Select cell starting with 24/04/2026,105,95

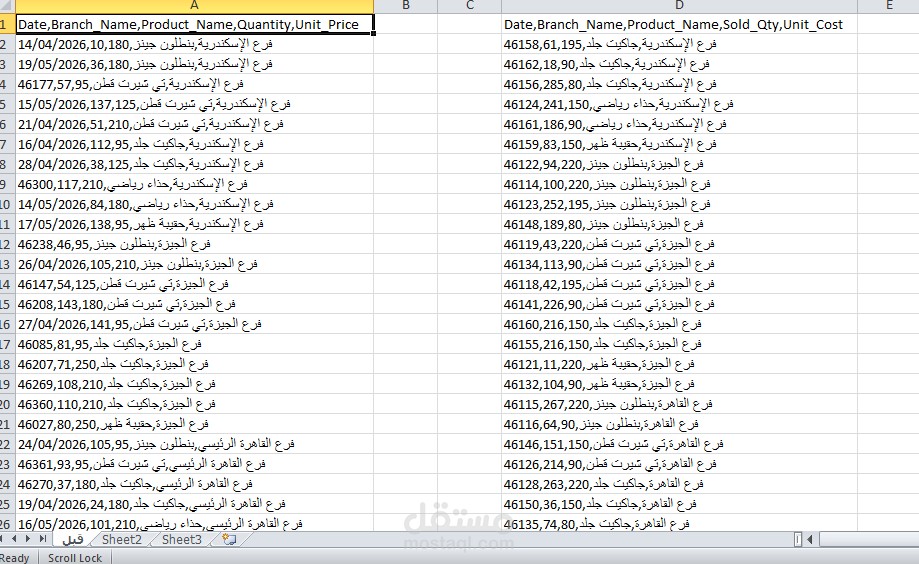click(x=194, y=444)
